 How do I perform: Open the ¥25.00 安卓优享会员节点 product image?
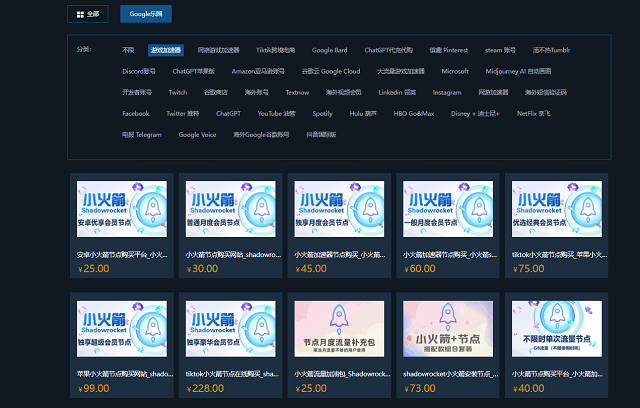tap(121, 209)
